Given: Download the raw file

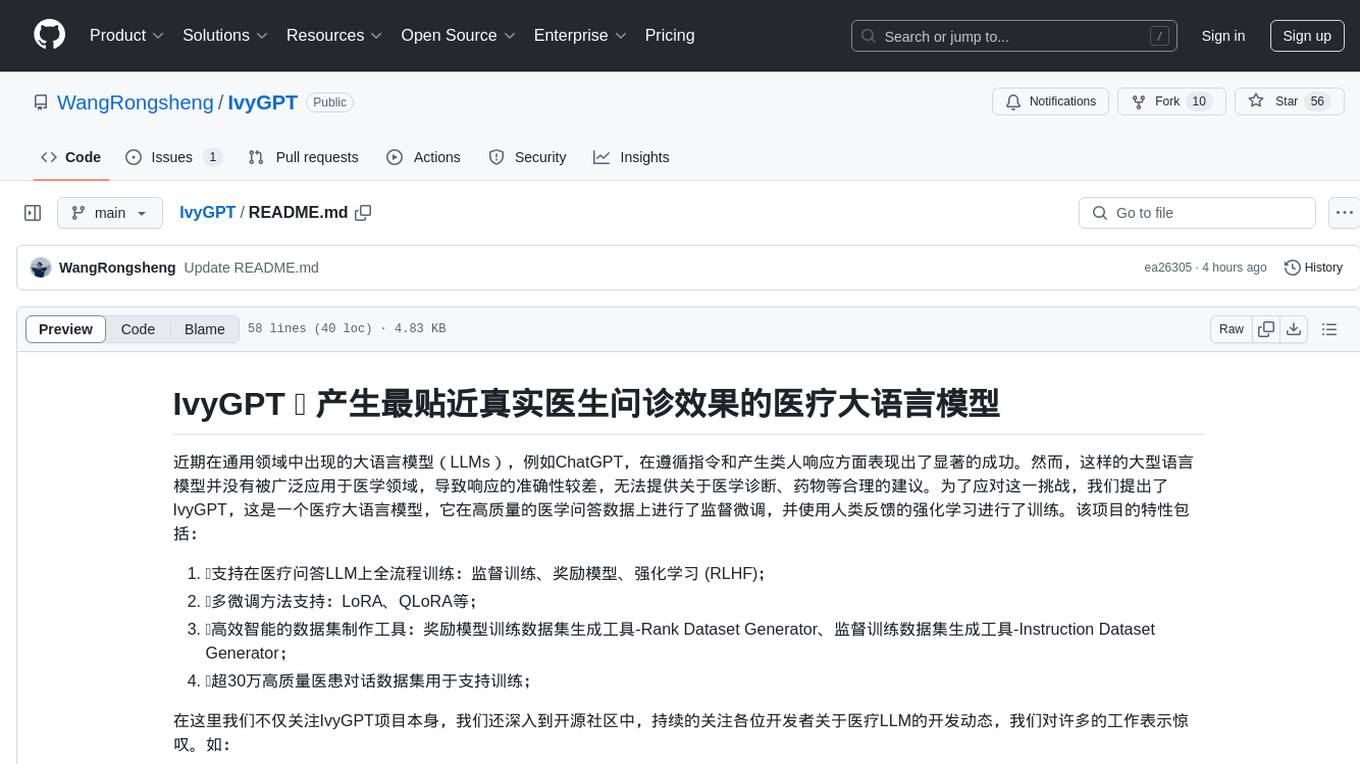Looking at the screenshot, I should pos(1293,329).
